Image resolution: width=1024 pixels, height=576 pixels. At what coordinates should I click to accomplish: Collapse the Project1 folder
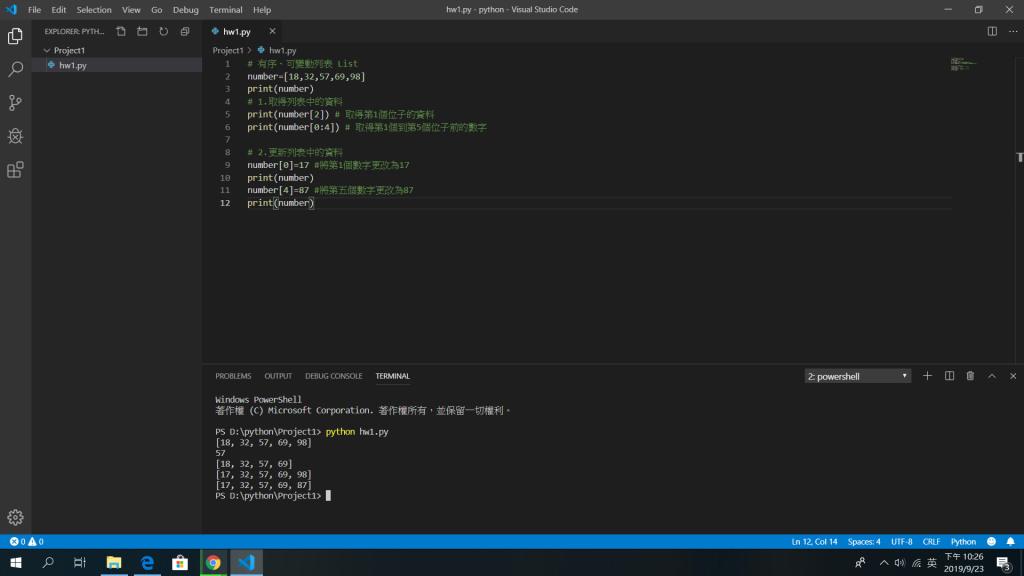tap(47, 50)
